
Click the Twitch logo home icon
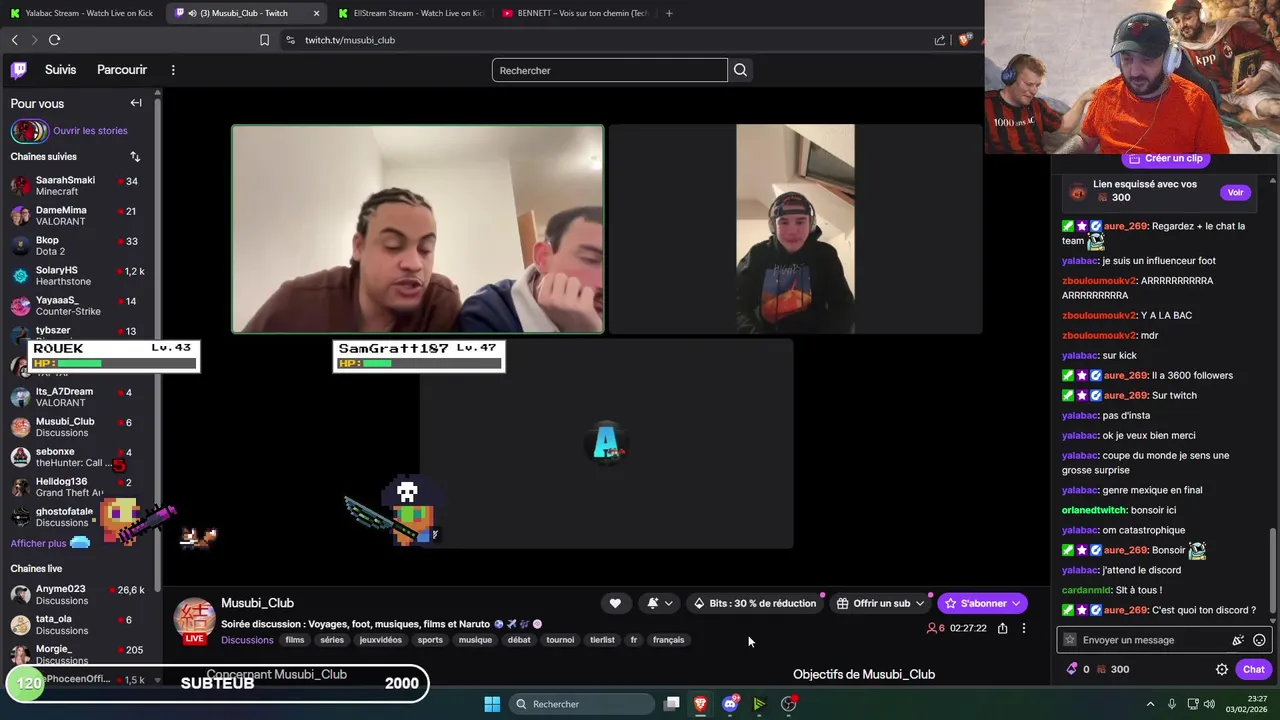pyautogui.click(x=19, y=70)
